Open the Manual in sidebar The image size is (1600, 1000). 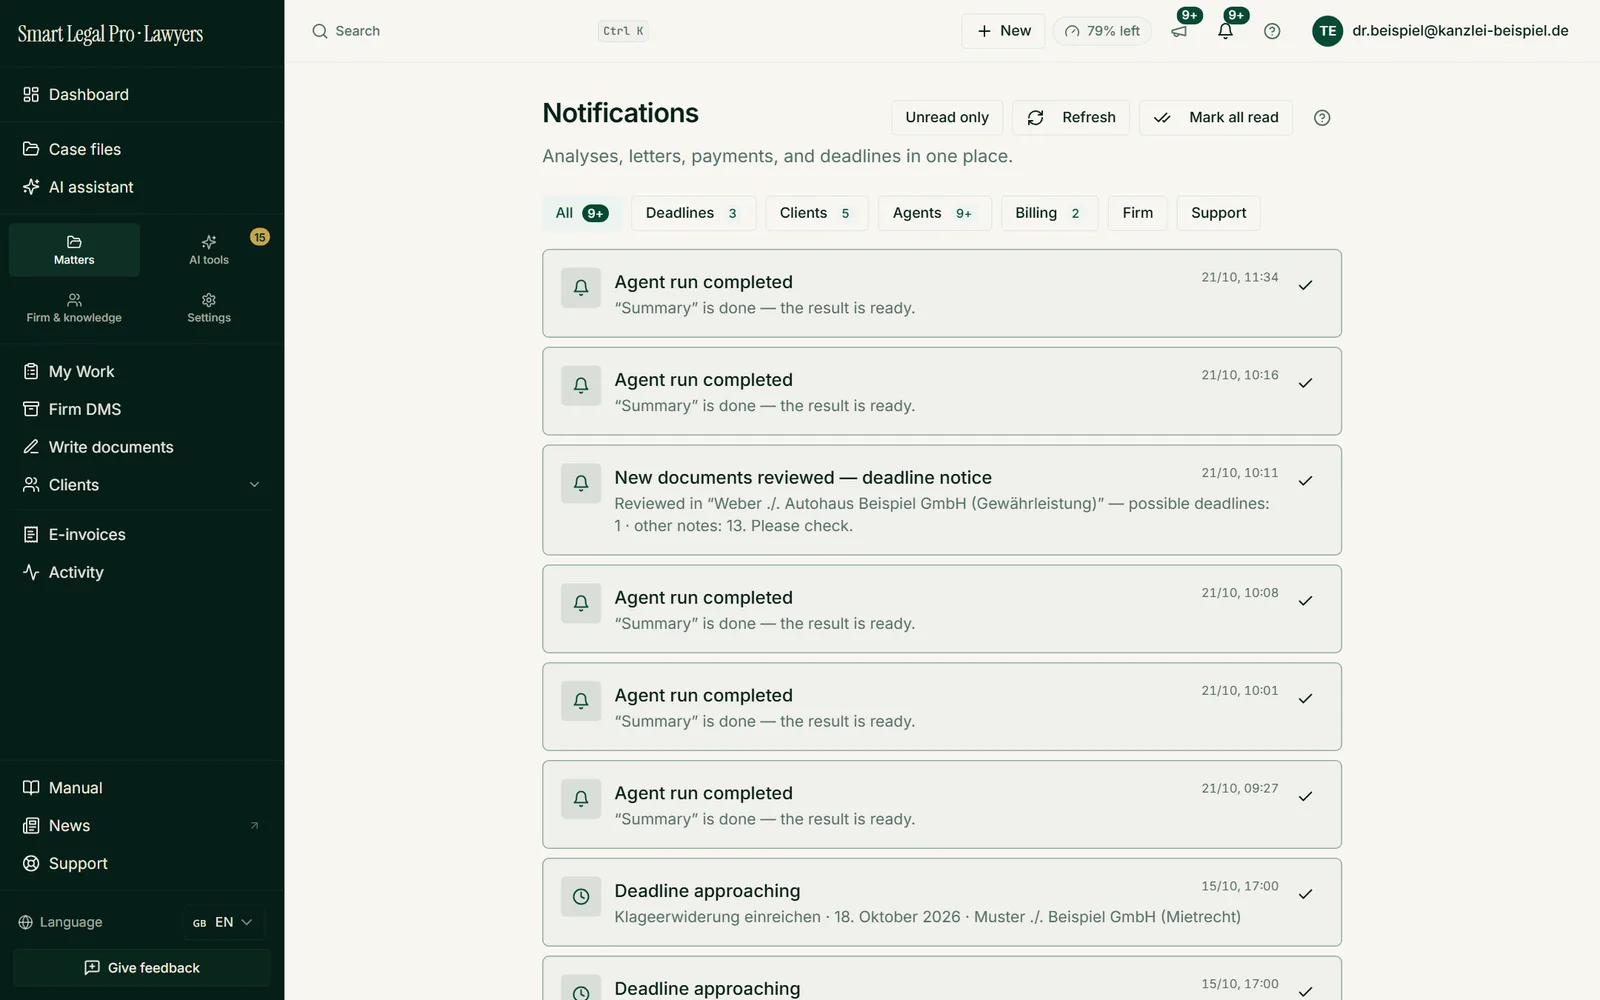click(x=142, y=788)
